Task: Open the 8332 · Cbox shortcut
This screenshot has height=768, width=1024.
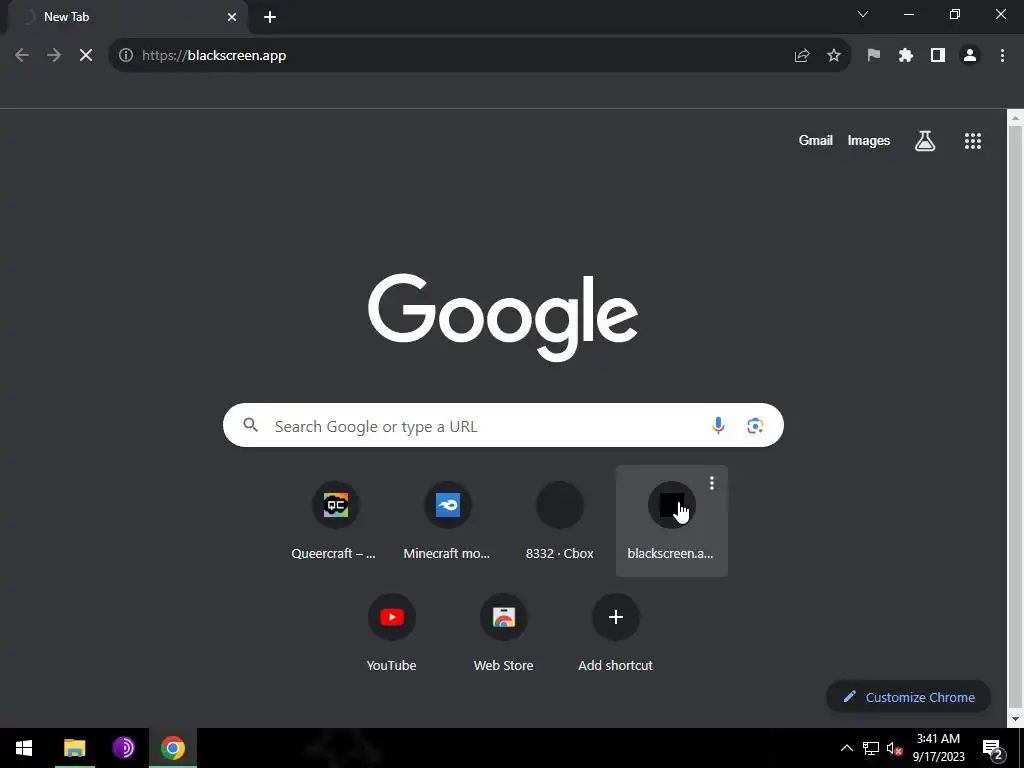Action: tap(560, 521)
